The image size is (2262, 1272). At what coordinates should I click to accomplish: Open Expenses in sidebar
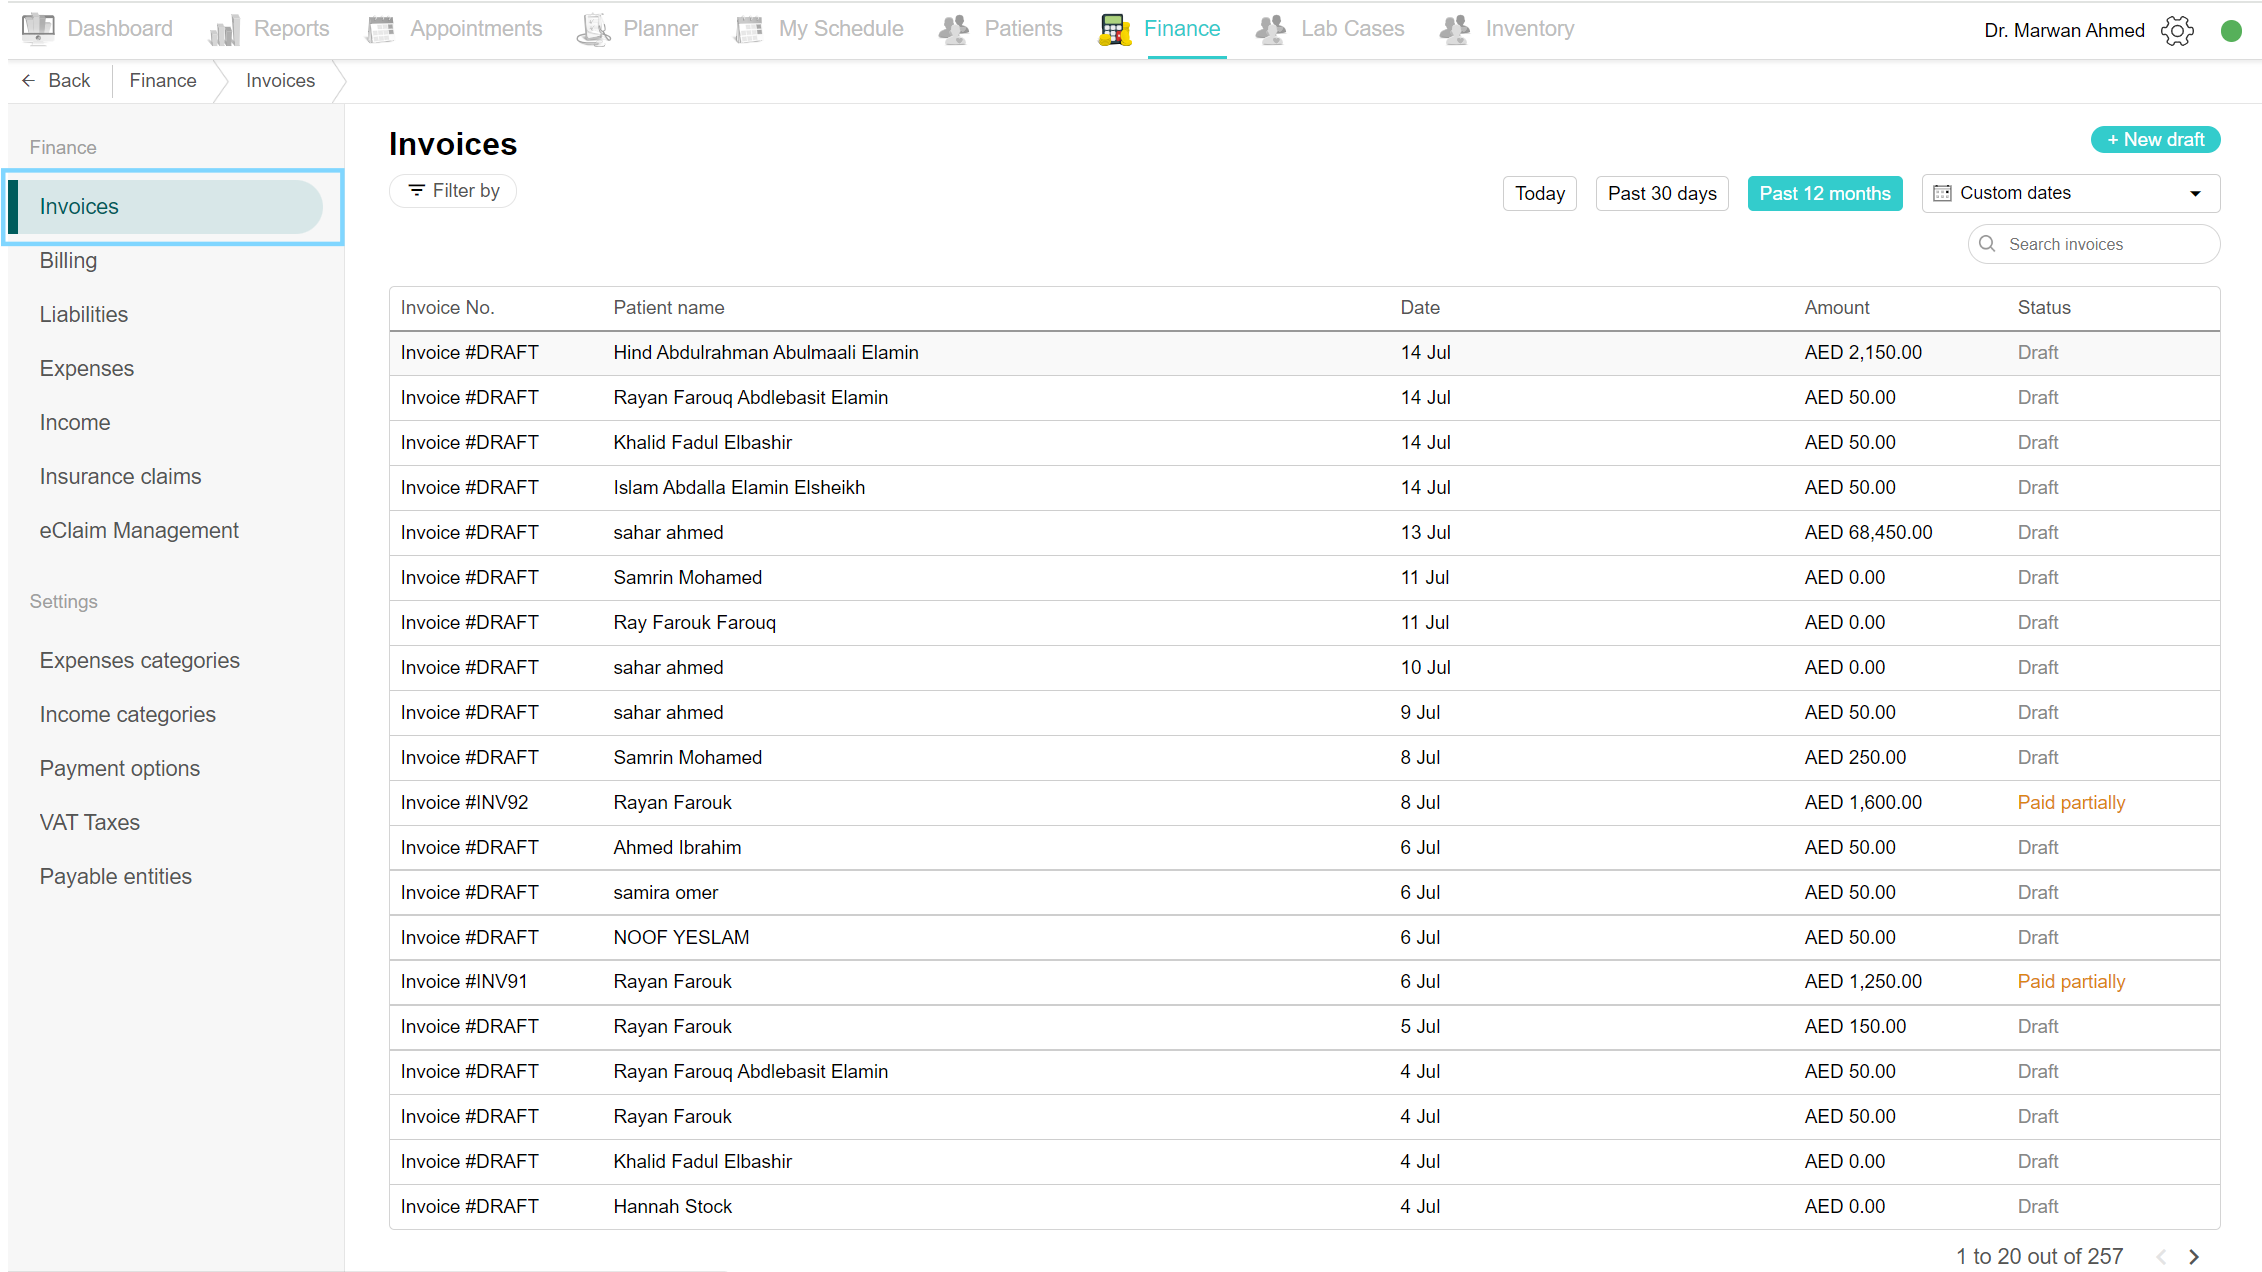[x=87, y=368]
